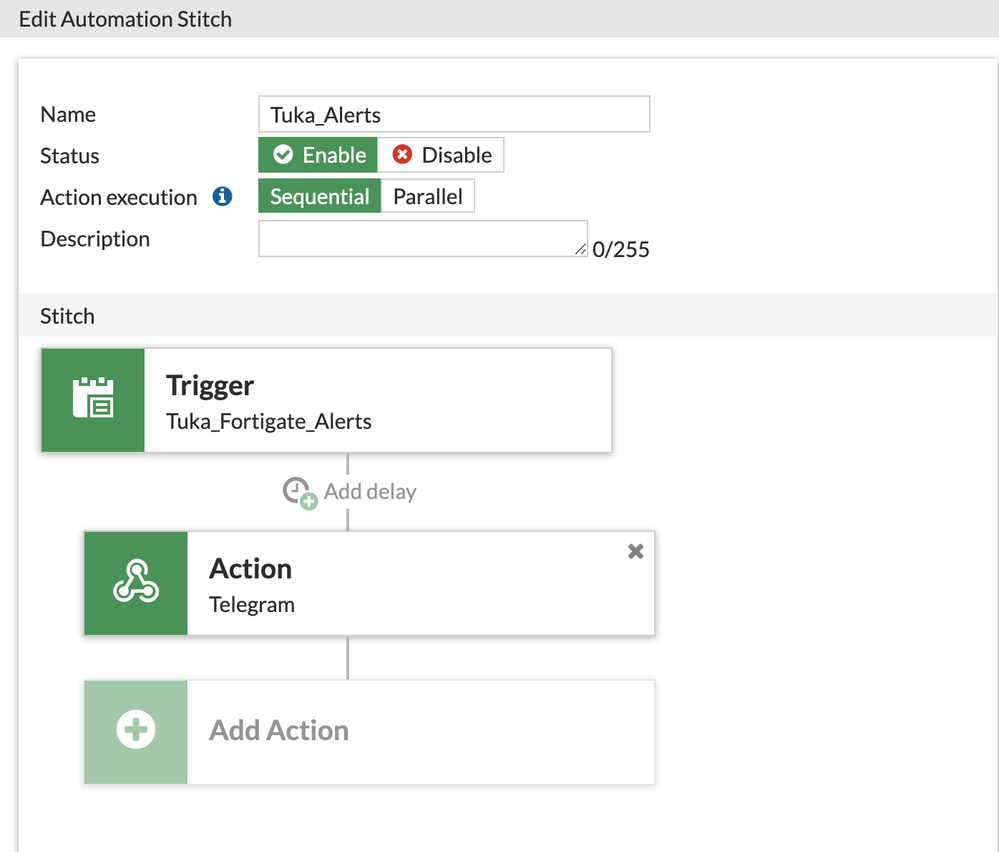Set Status to Disable
The height and width of the screenshot is (852, 999).
[442, 155]
